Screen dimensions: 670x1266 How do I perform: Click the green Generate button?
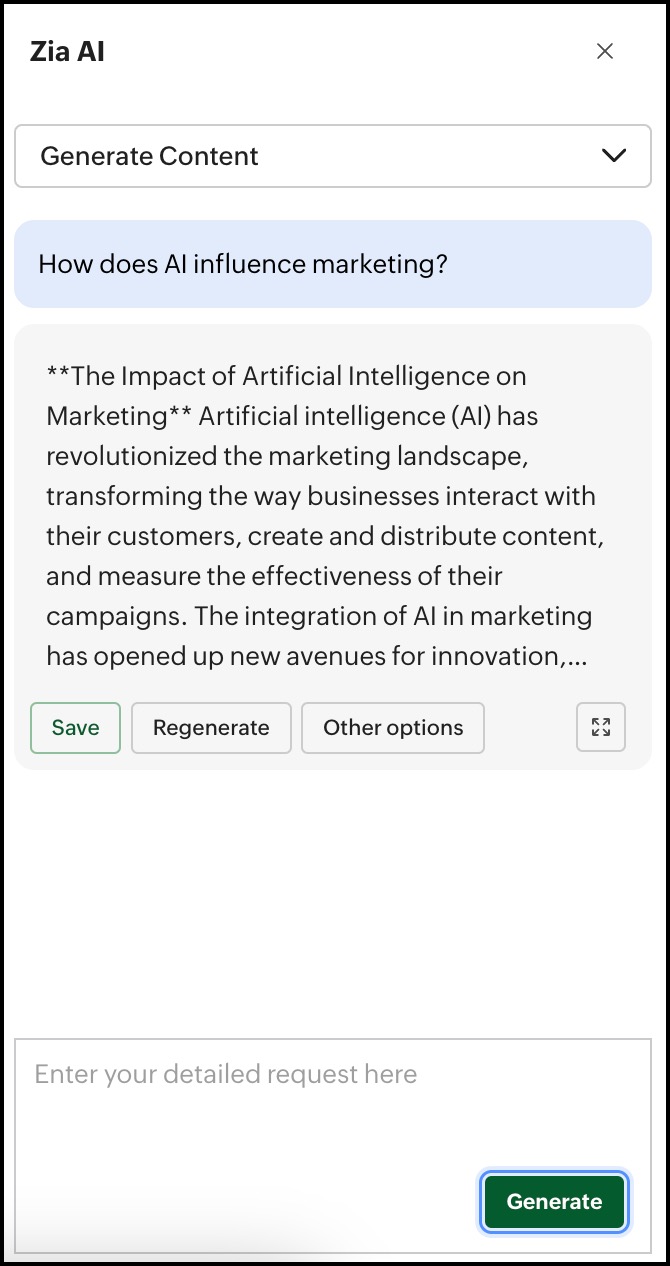pos(555,1201)
